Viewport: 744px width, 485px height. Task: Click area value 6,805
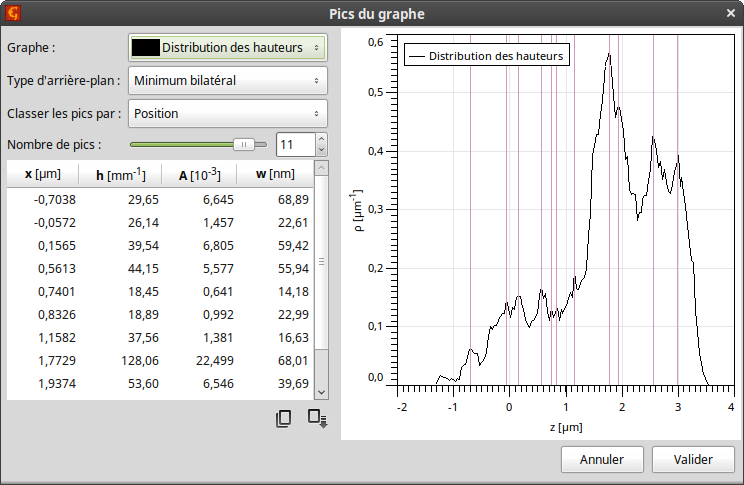click(x=218, y=246)
